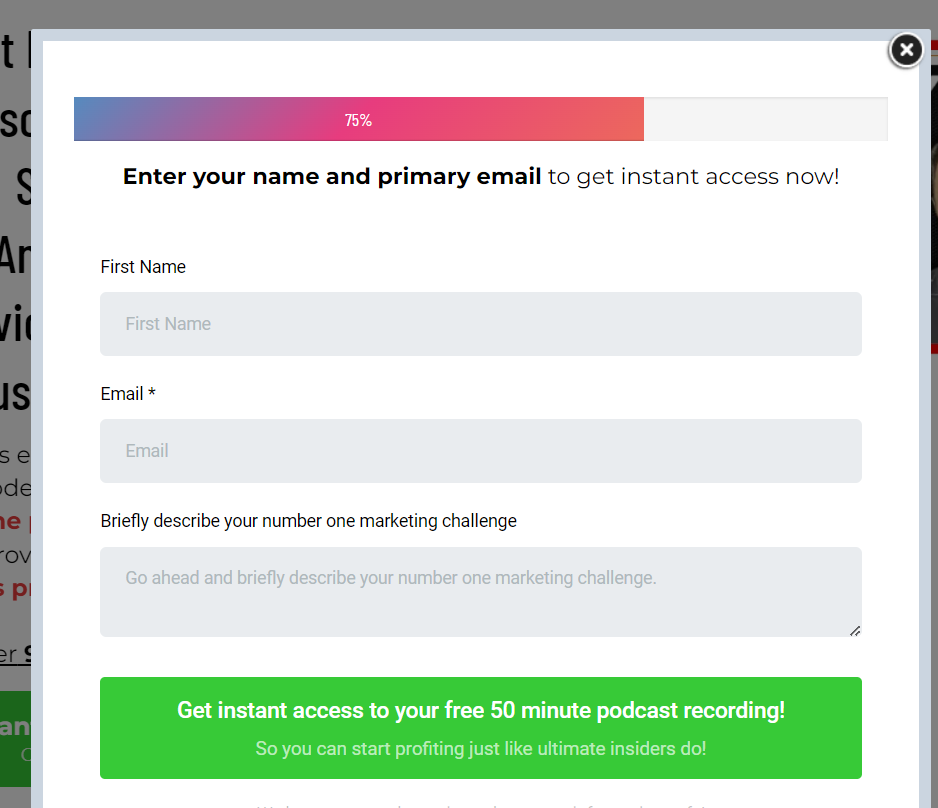This screenshot has height=808, width=938.
Task: Click the "Briefly describe your number one marketing challenge" label
Action: click(308, 521)
